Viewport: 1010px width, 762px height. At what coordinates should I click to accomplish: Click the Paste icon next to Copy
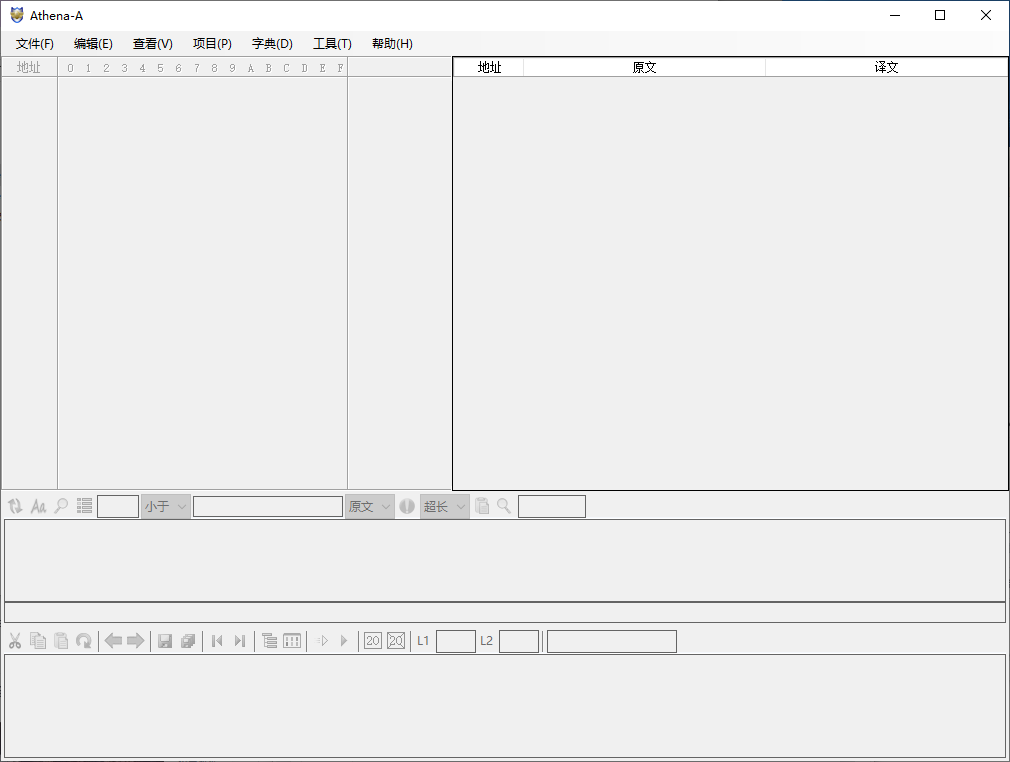(61, 641)
